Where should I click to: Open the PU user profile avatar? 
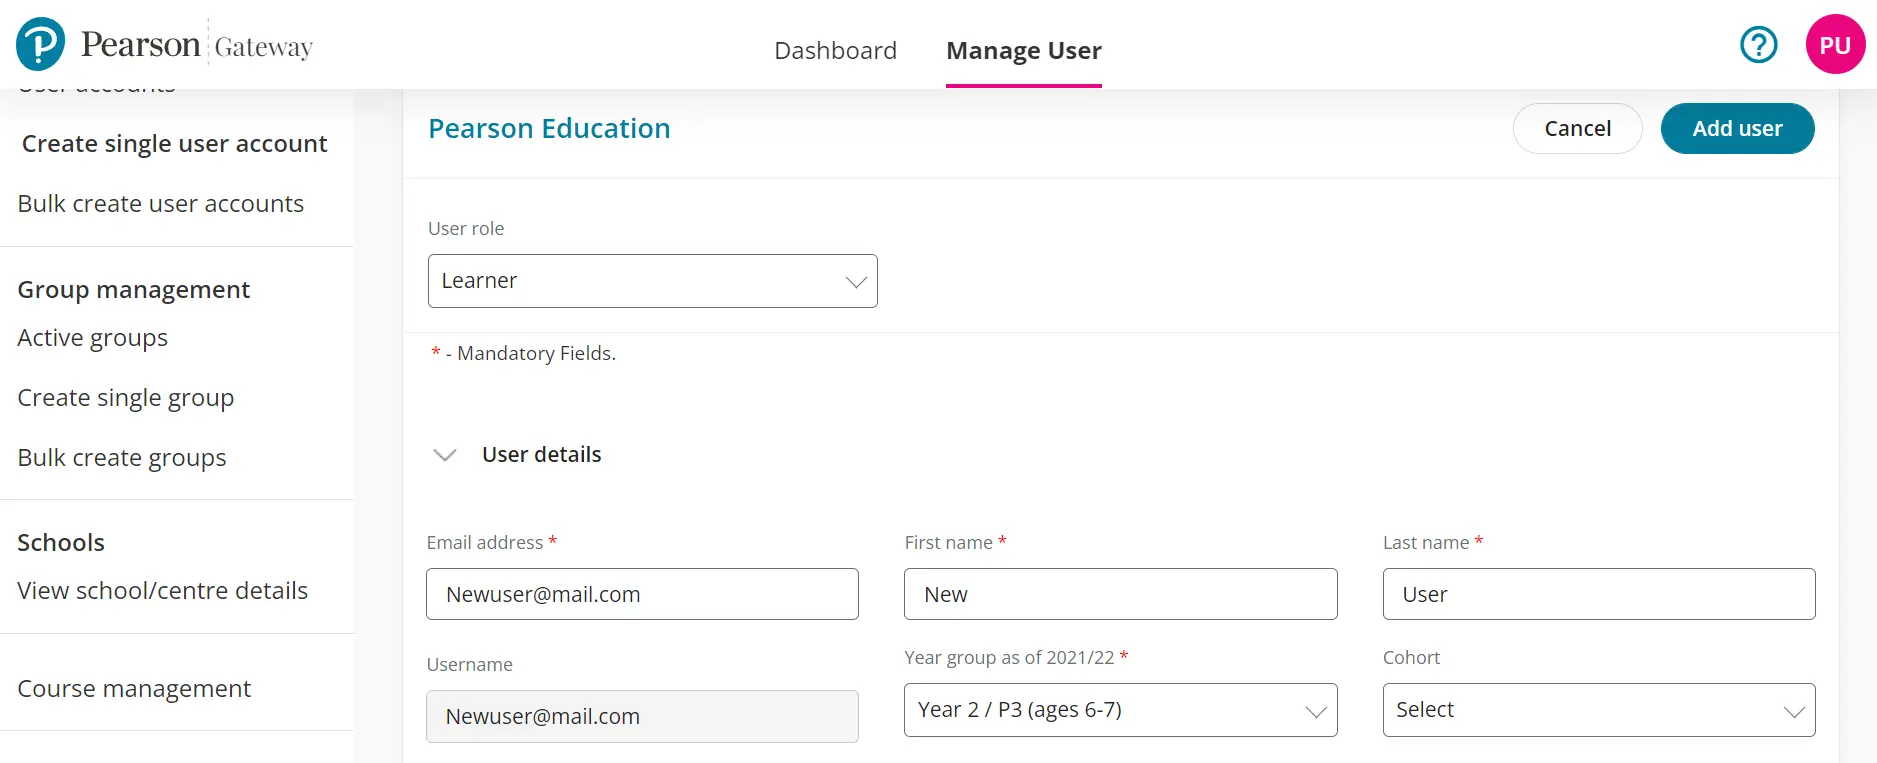click(1834, 45)
